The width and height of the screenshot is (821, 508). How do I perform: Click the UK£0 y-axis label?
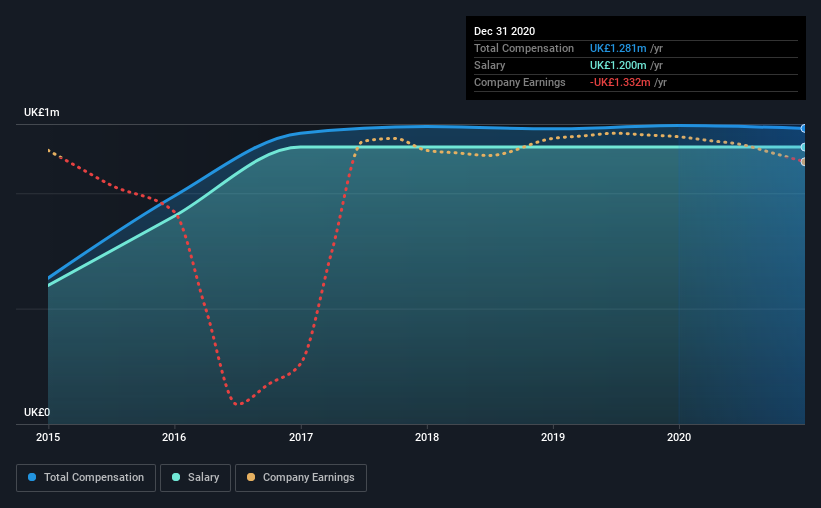tap(37, 413)
